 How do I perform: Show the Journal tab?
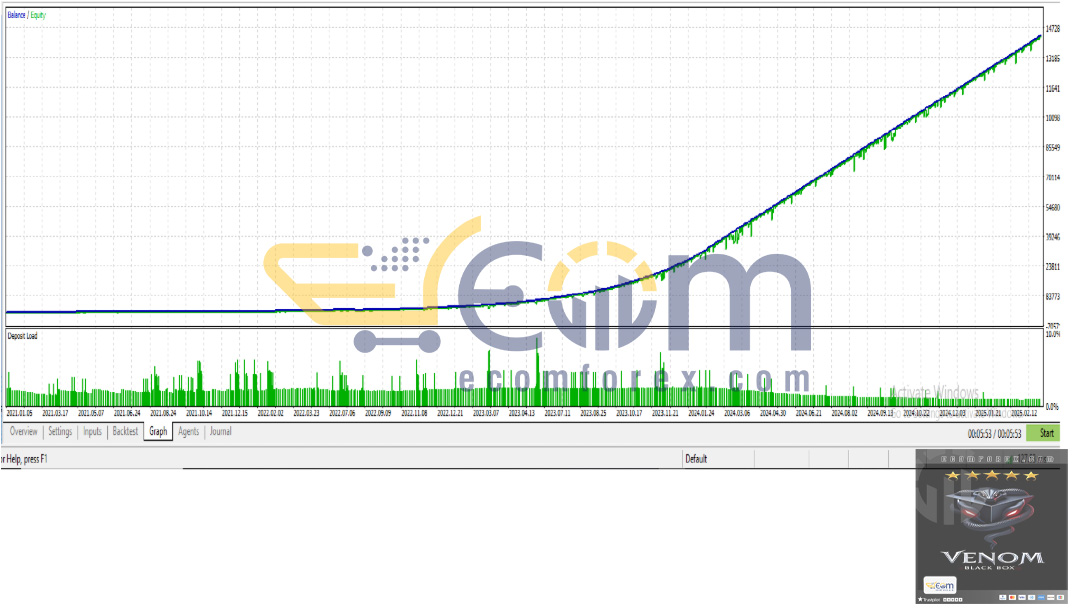(221, 432)
